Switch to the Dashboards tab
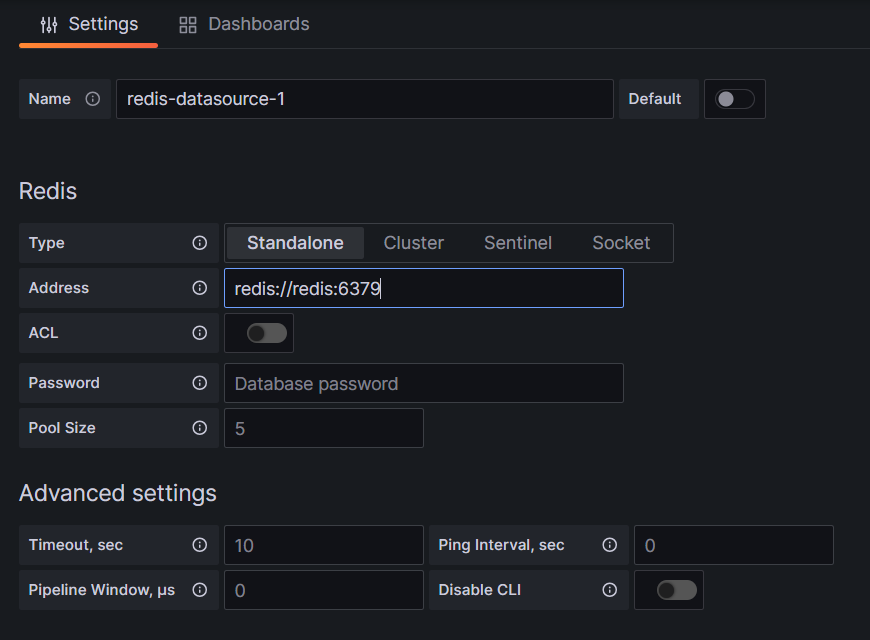Image resolution: width=870 pixels, height=640 pixels. [244, 24]
